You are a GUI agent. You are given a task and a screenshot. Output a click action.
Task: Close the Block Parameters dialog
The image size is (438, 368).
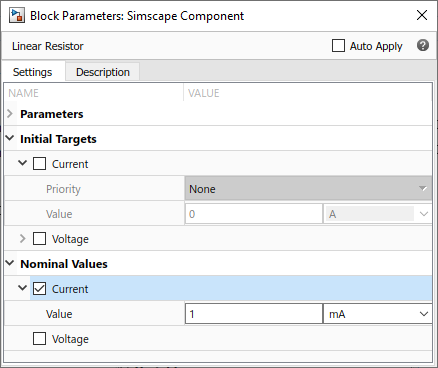[422, 15]
